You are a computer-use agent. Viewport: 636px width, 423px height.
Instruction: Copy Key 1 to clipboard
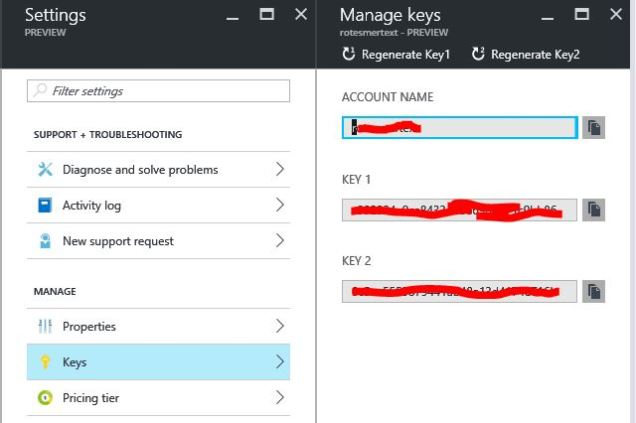594,210
